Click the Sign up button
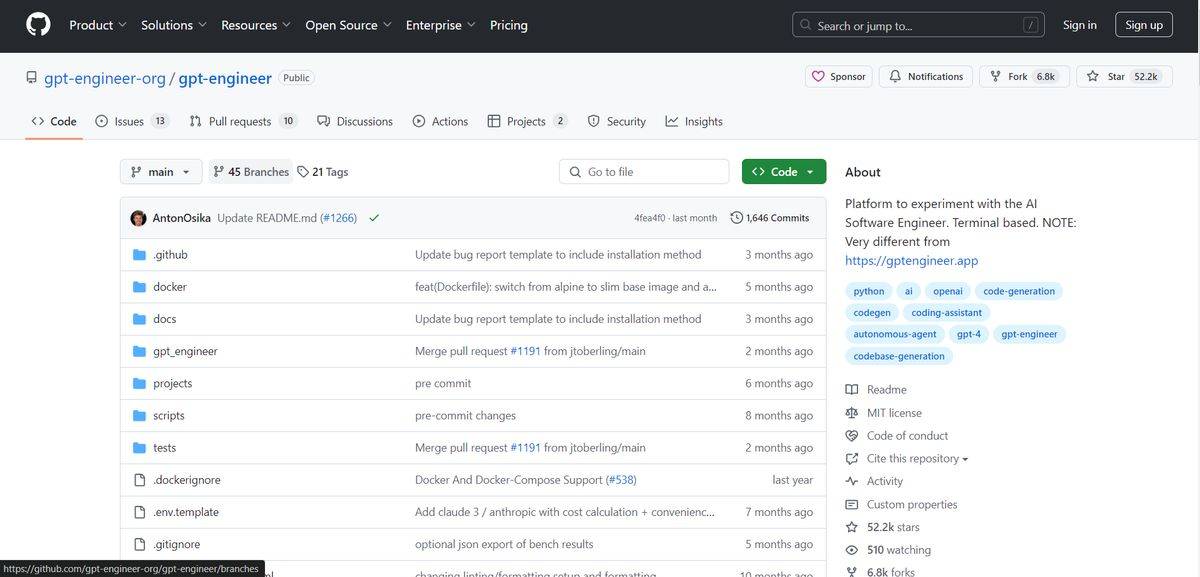The height and width of the screenshot is (577, 1200). pyautogui.click(x=1143, y=25)
